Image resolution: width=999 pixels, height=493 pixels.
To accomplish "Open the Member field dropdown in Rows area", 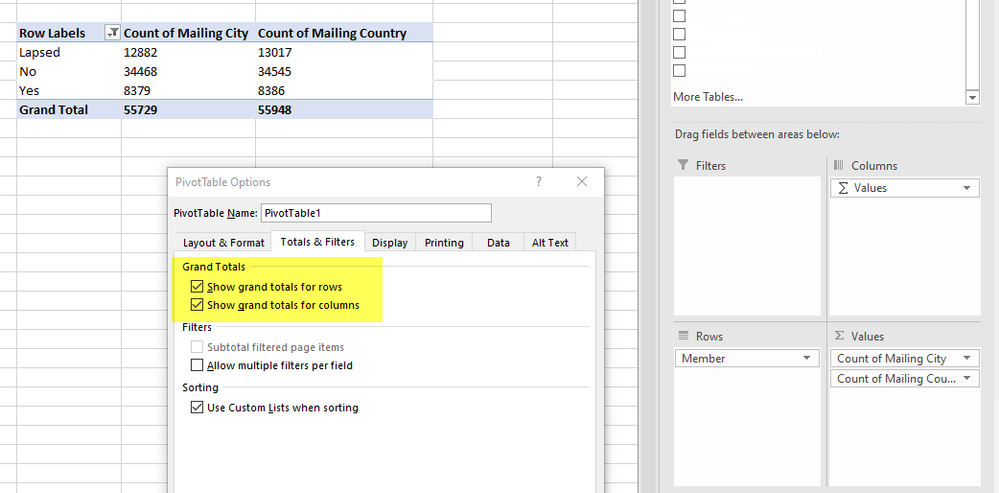I will 807,359.
